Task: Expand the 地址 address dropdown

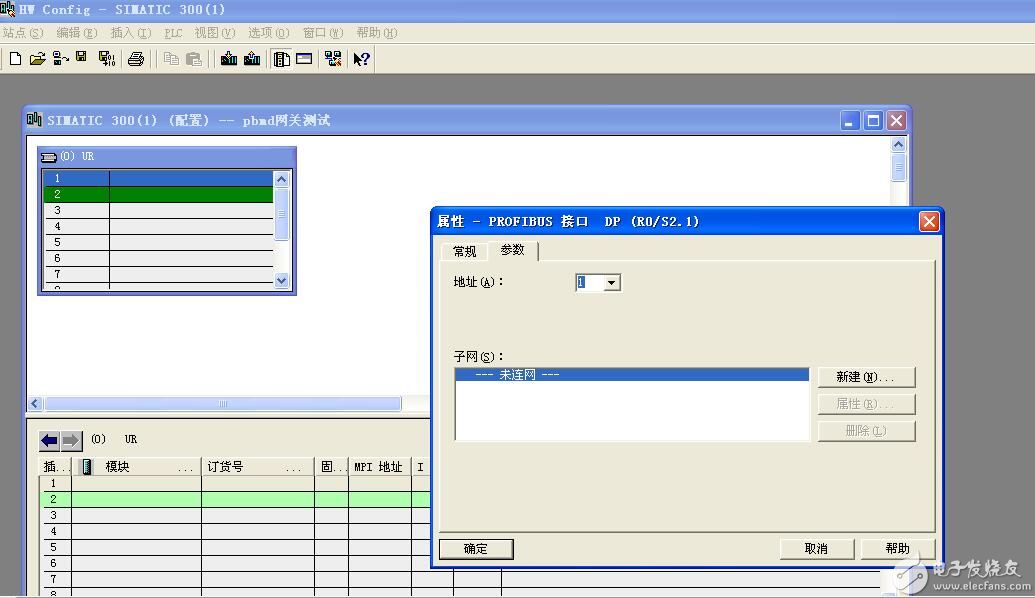Action: pyautogui.click(x=612, y=282)
